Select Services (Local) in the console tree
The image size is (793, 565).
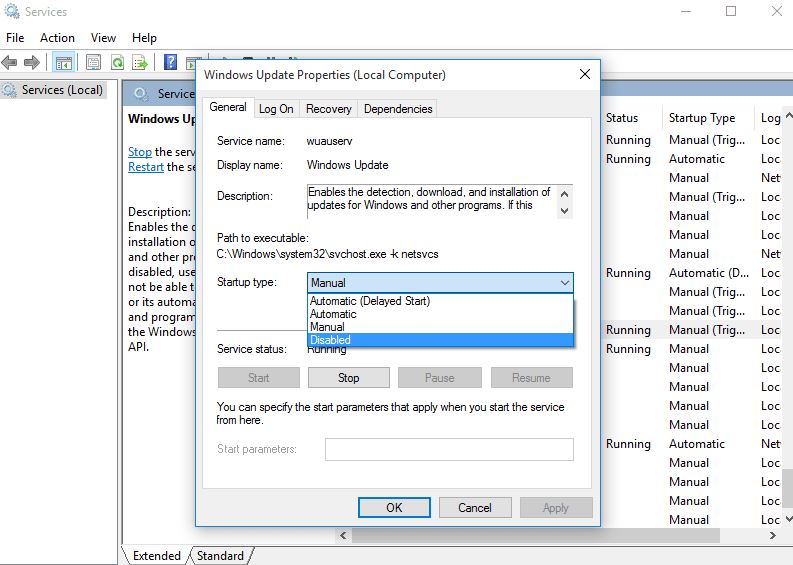[x=62, y=90]
